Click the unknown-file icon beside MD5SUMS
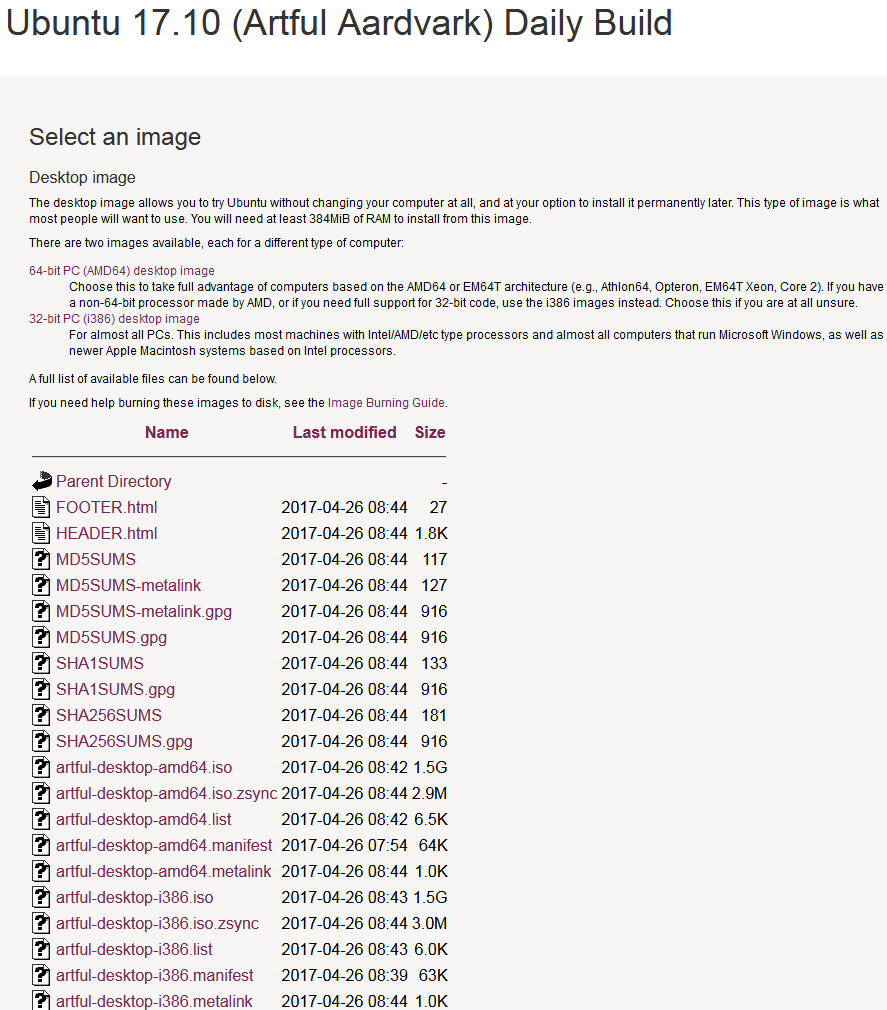 coord(41,559)
